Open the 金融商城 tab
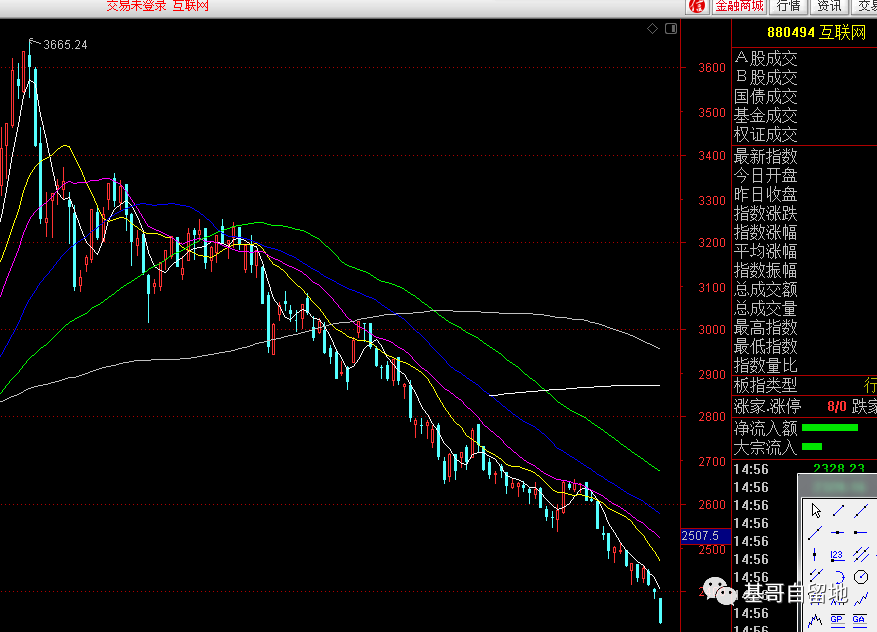877x632 pixels. coord(739,6)
